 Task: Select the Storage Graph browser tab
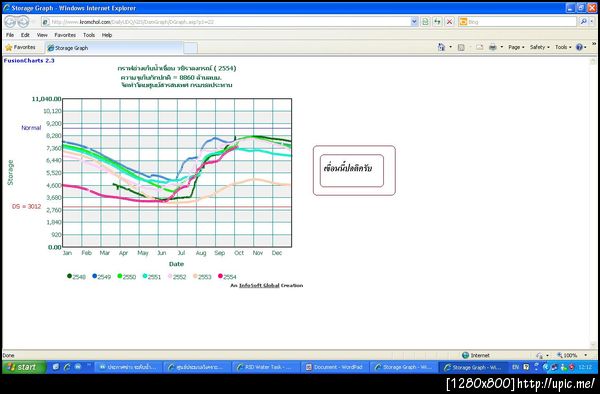click(114, 48)
